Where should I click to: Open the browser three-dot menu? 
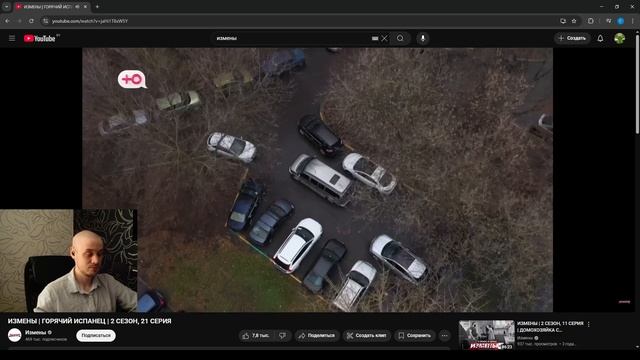633,21
